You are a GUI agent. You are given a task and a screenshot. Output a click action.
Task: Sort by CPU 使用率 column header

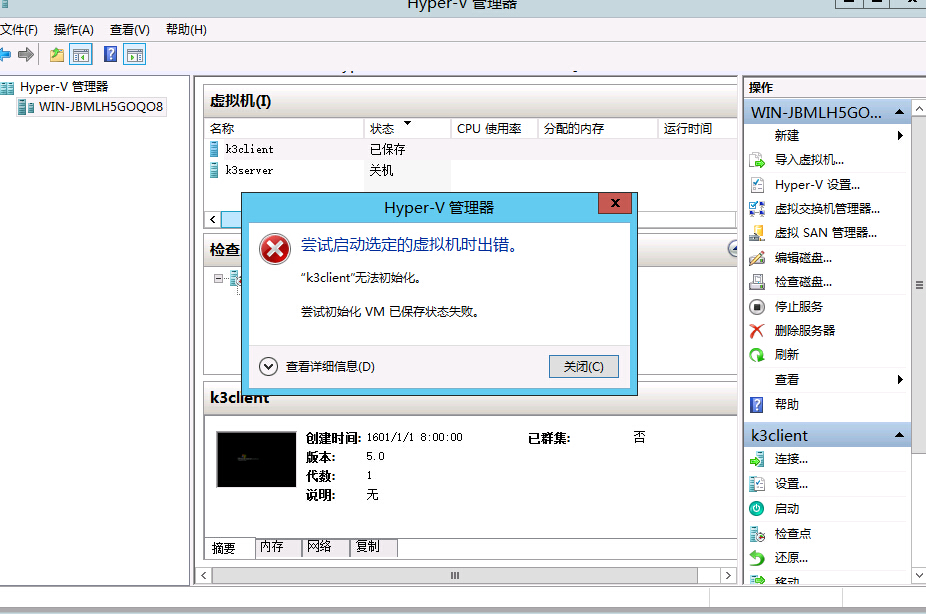[494, 129]
